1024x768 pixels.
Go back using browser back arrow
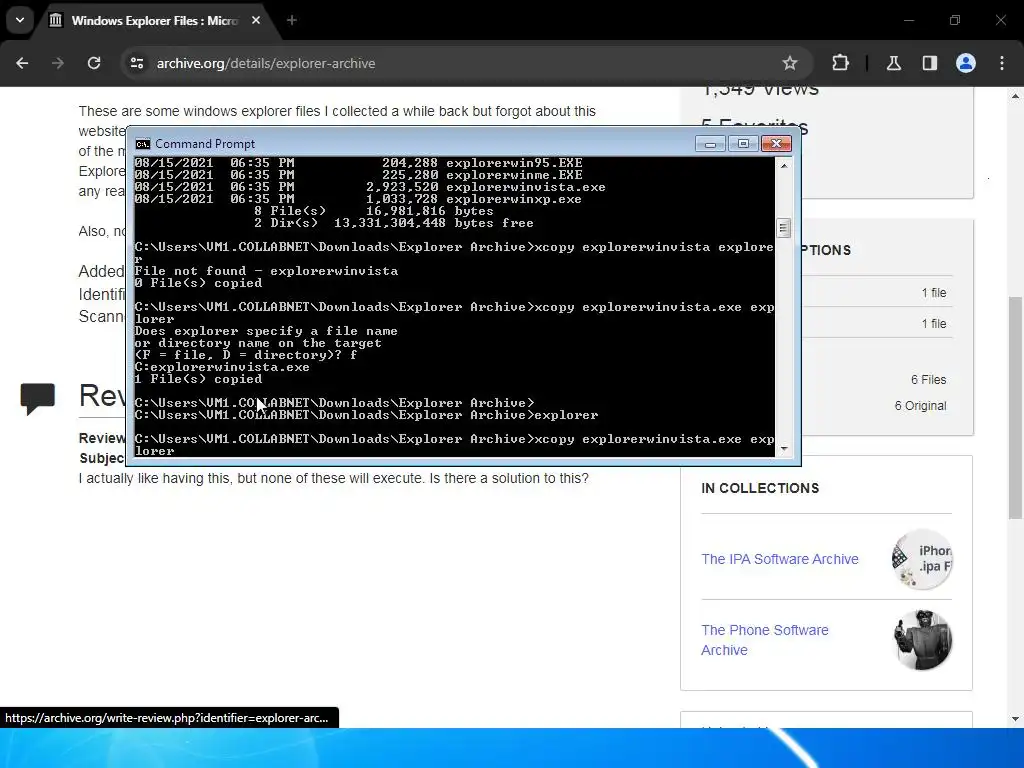click(22, 63)
